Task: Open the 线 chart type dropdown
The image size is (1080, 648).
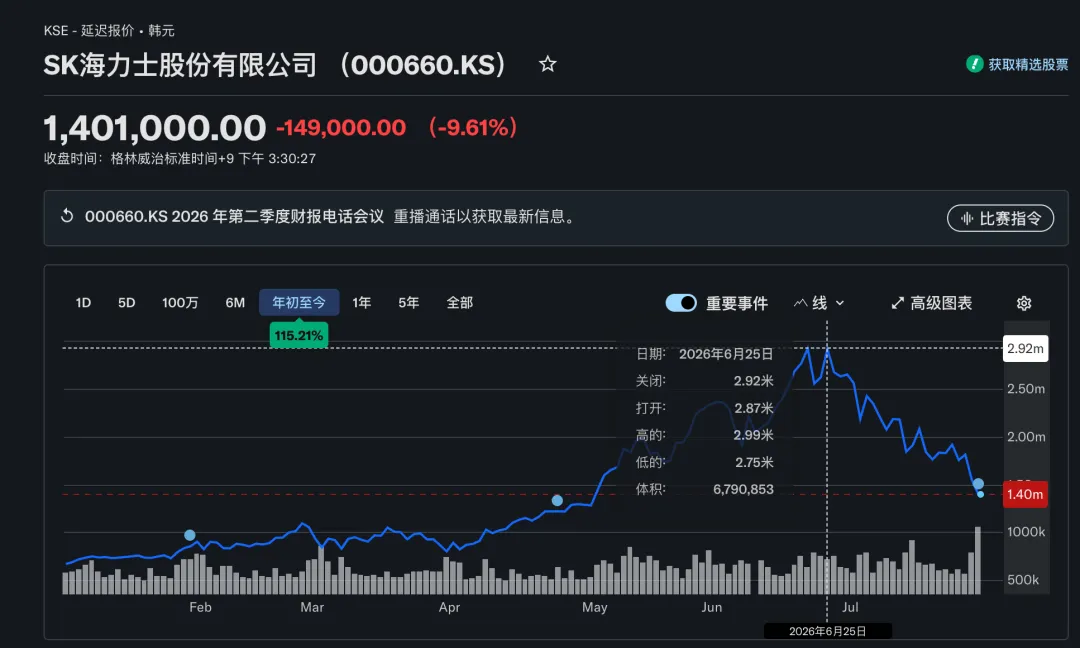Action: coord(818,303)
